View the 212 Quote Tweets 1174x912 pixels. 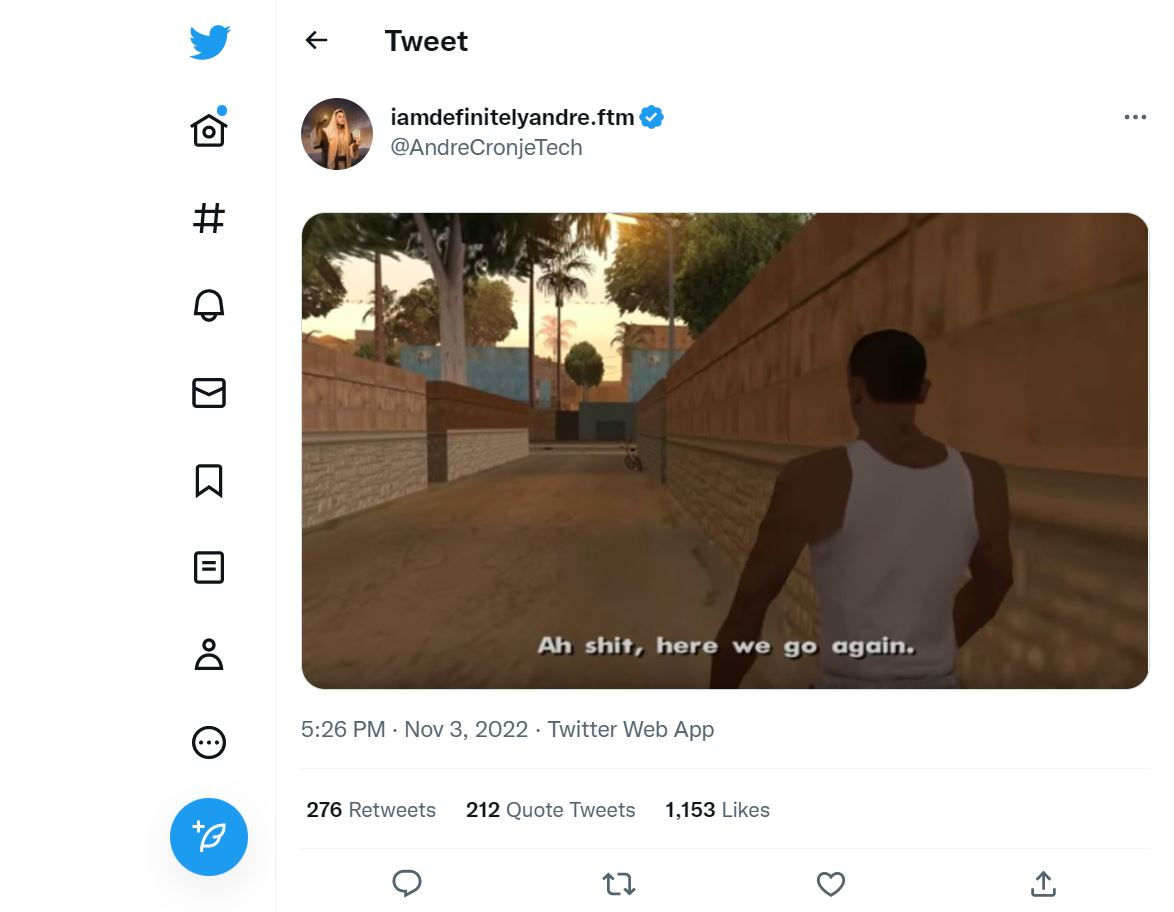(550, 810)
